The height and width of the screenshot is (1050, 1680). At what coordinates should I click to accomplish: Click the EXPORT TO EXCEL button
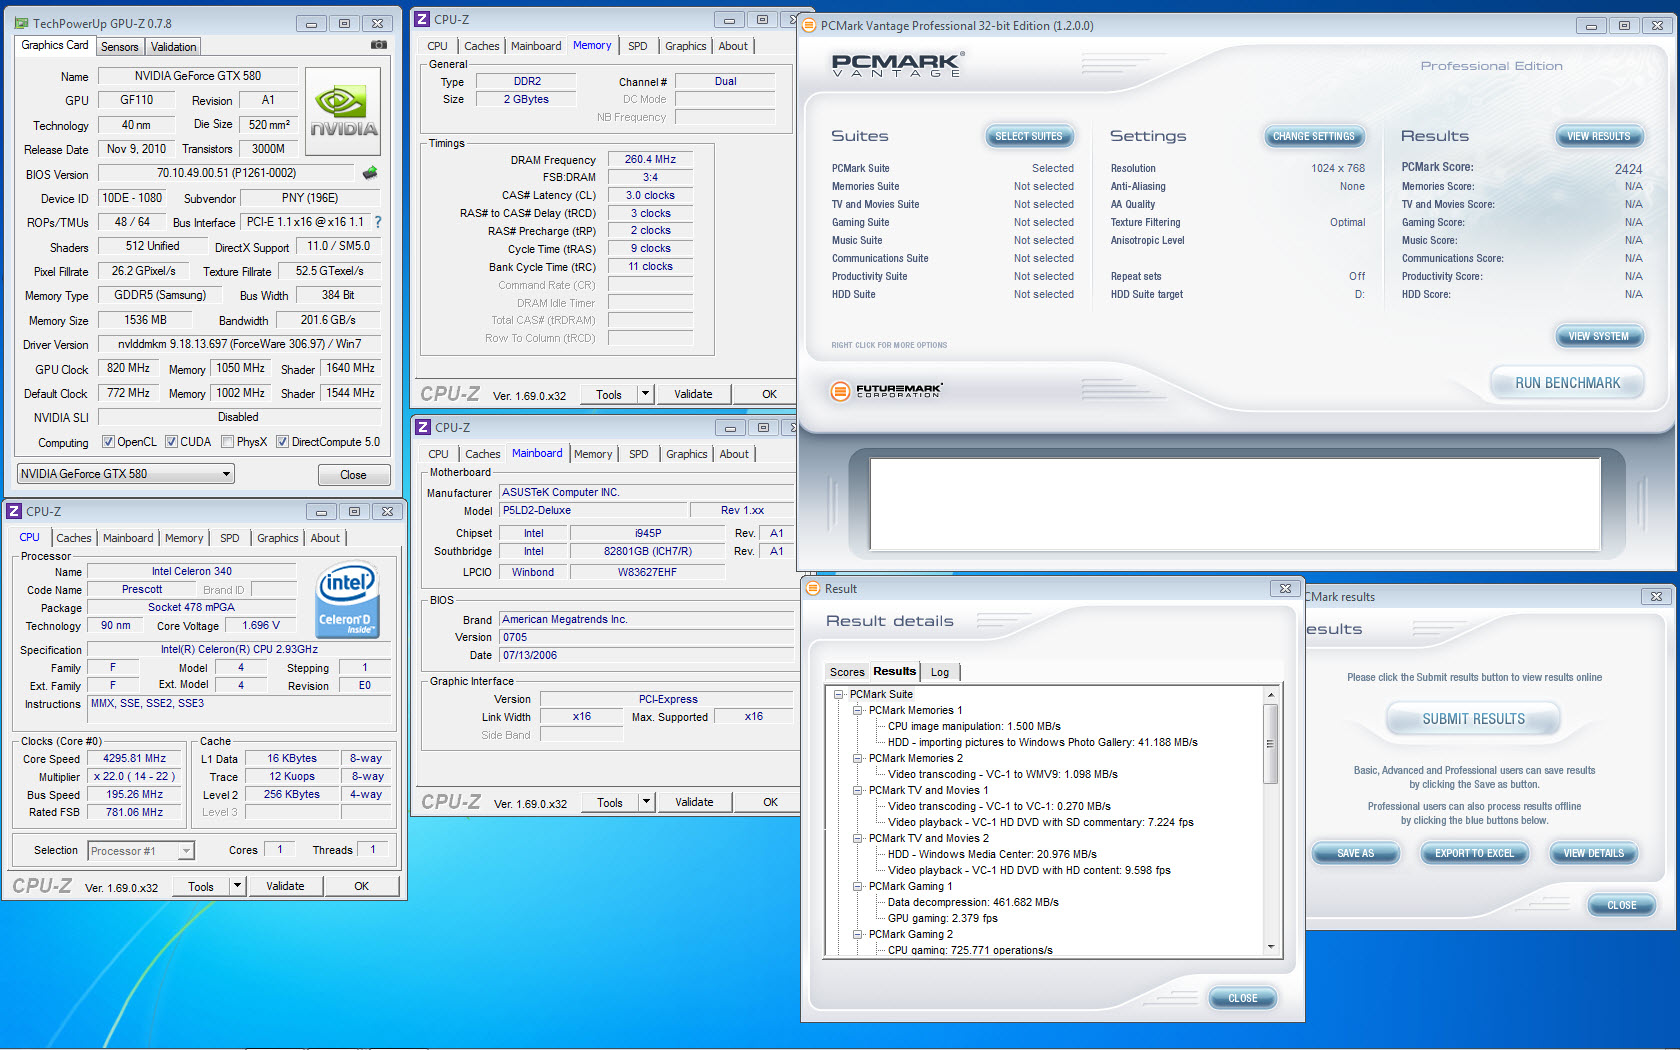pos(1474,853)
